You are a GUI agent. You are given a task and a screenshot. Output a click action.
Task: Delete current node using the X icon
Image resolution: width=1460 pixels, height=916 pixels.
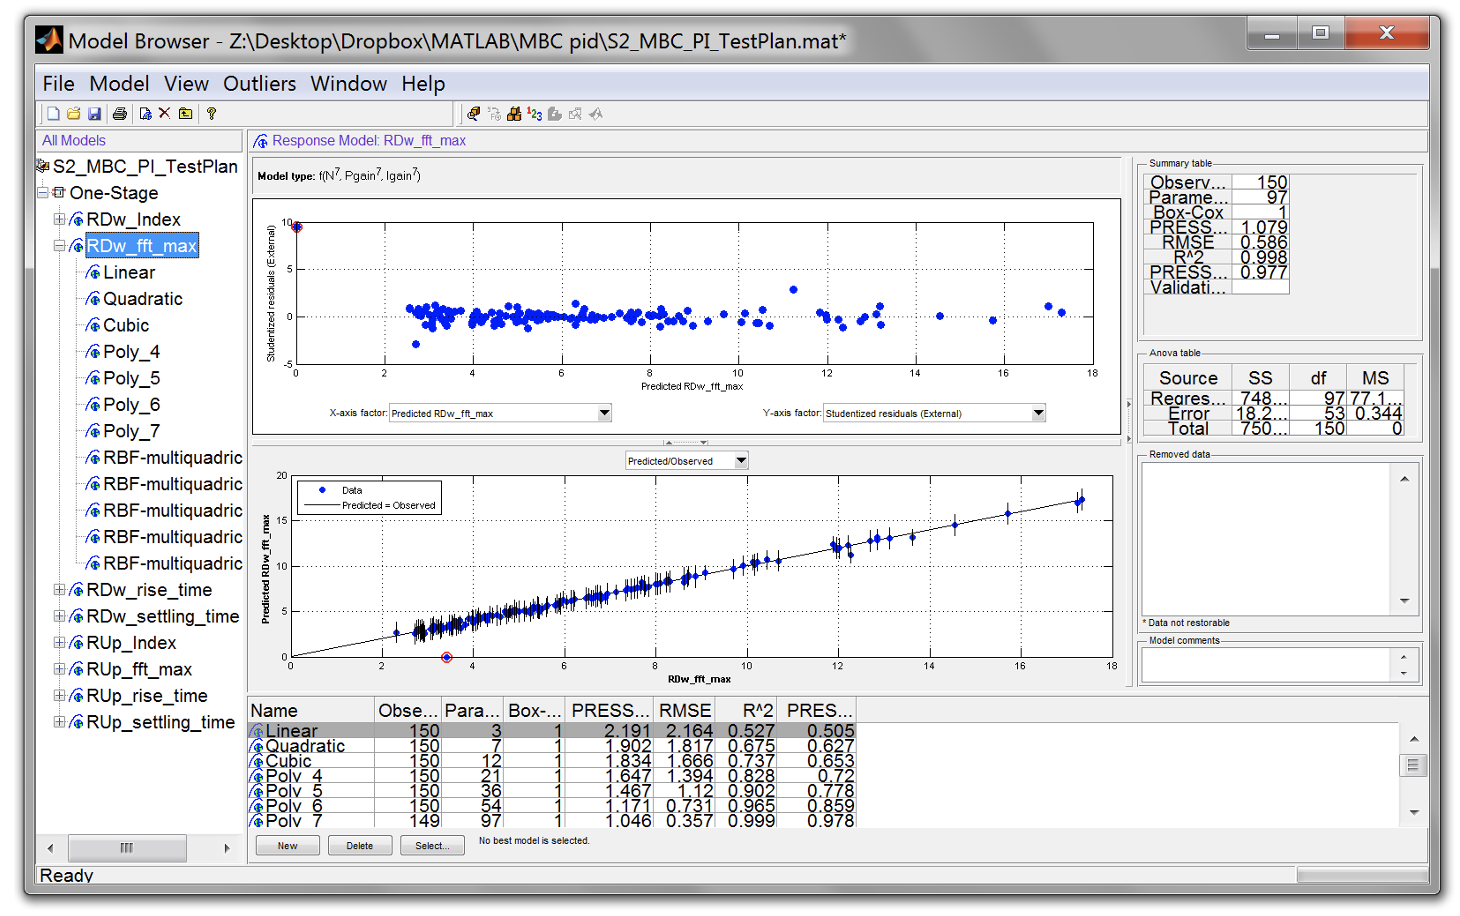pyautogui.click(x=165, y=114)
